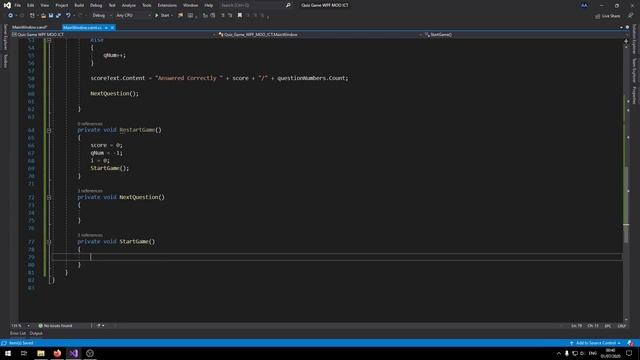Screen dimensions: 640x360
Task: Collapse the NextQuestion method outline
Action: 49,198
